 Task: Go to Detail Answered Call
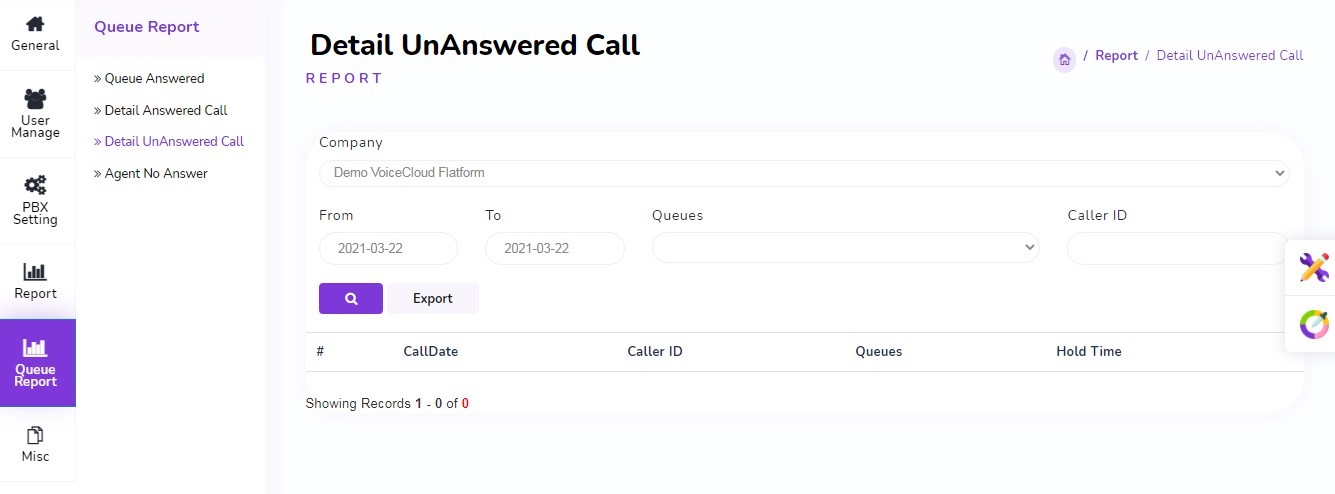coord(166,110)
